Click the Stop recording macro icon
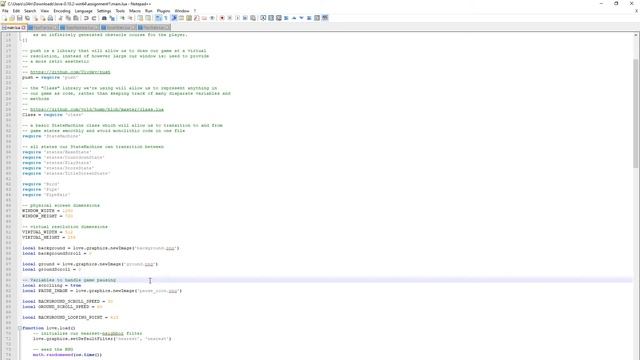 pos(230,18)
